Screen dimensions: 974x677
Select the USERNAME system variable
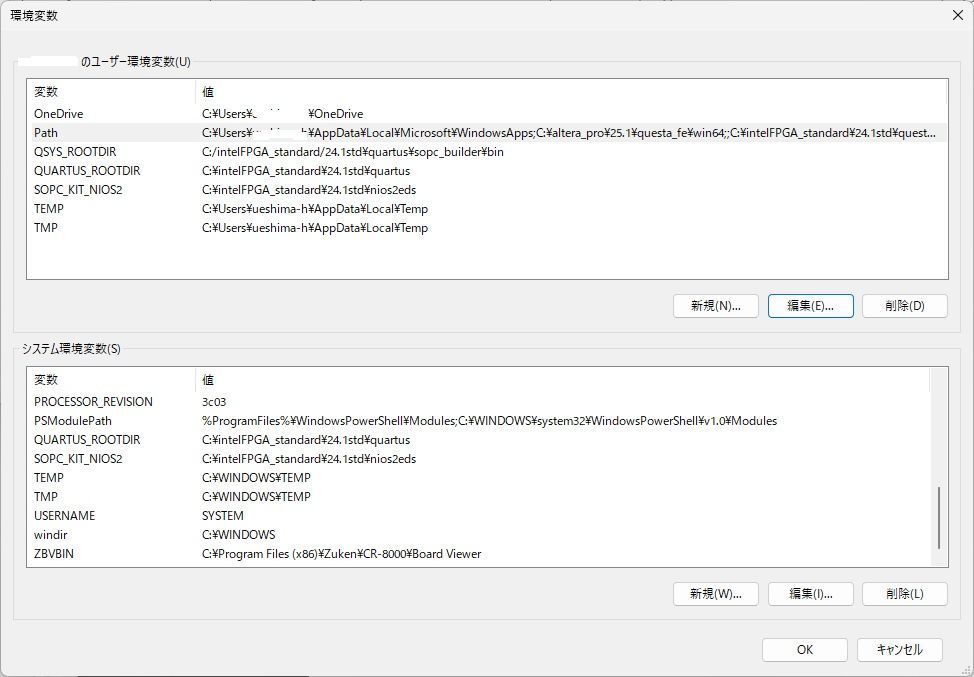tap(478, 516)
